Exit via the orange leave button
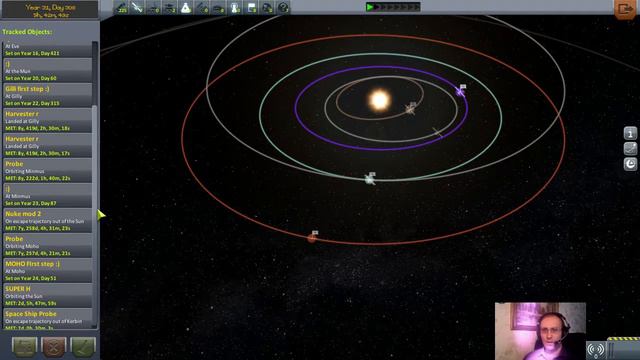 tap(624, 9)
